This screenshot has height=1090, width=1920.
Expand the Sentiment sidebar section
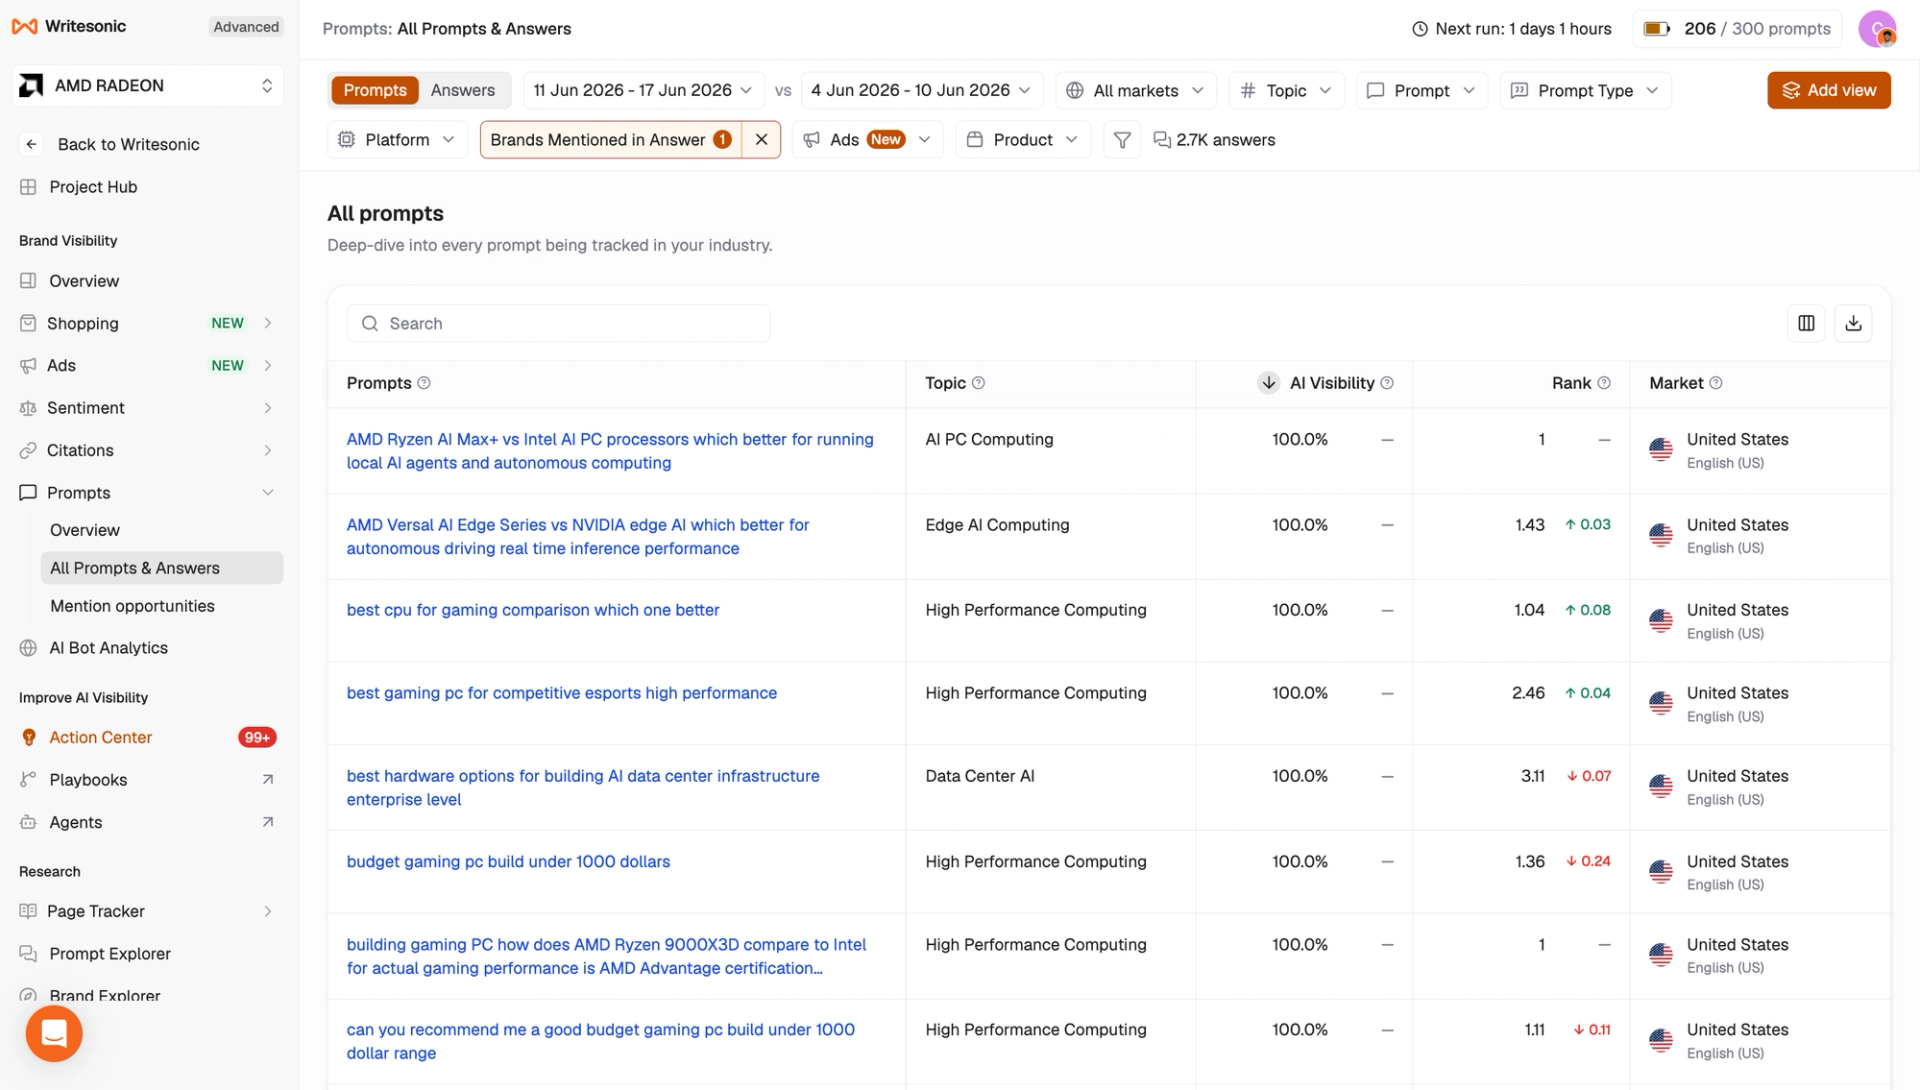click(268, 408)
